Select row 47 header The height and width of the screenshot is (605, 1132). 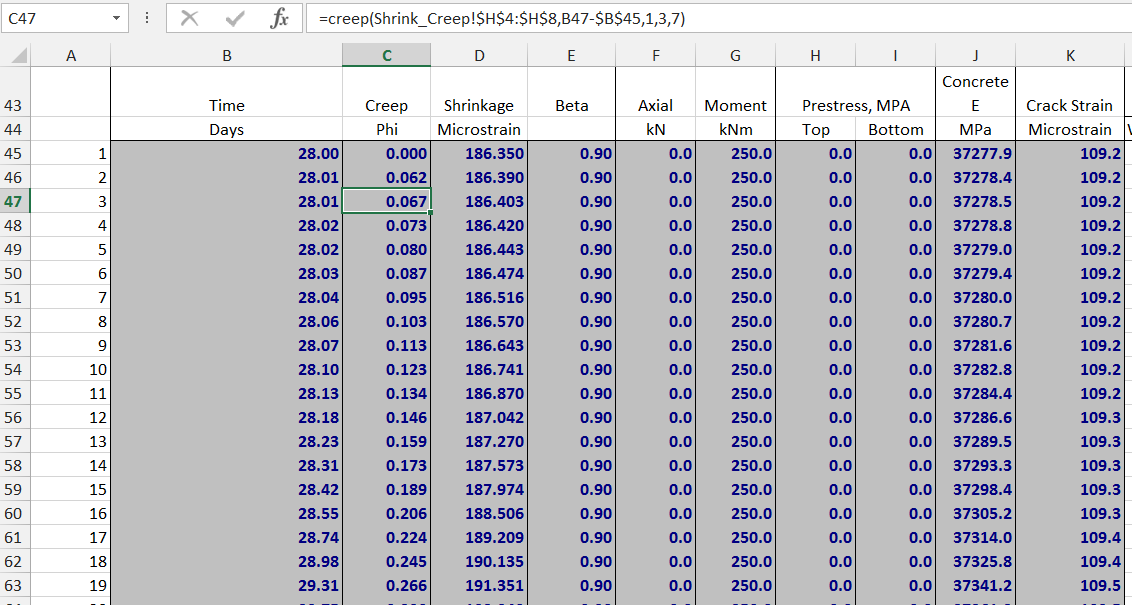pyautogui.click(x=15, y=201)
